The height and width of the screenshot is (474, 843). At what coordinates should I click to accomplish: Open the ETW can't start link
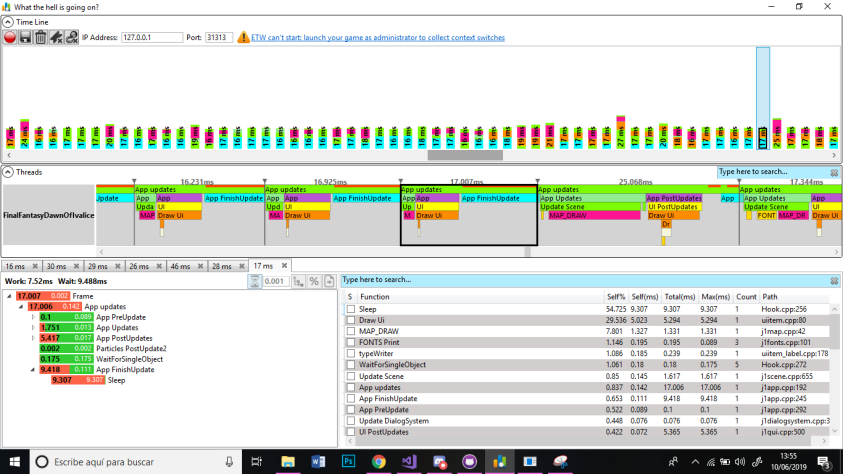378,38
